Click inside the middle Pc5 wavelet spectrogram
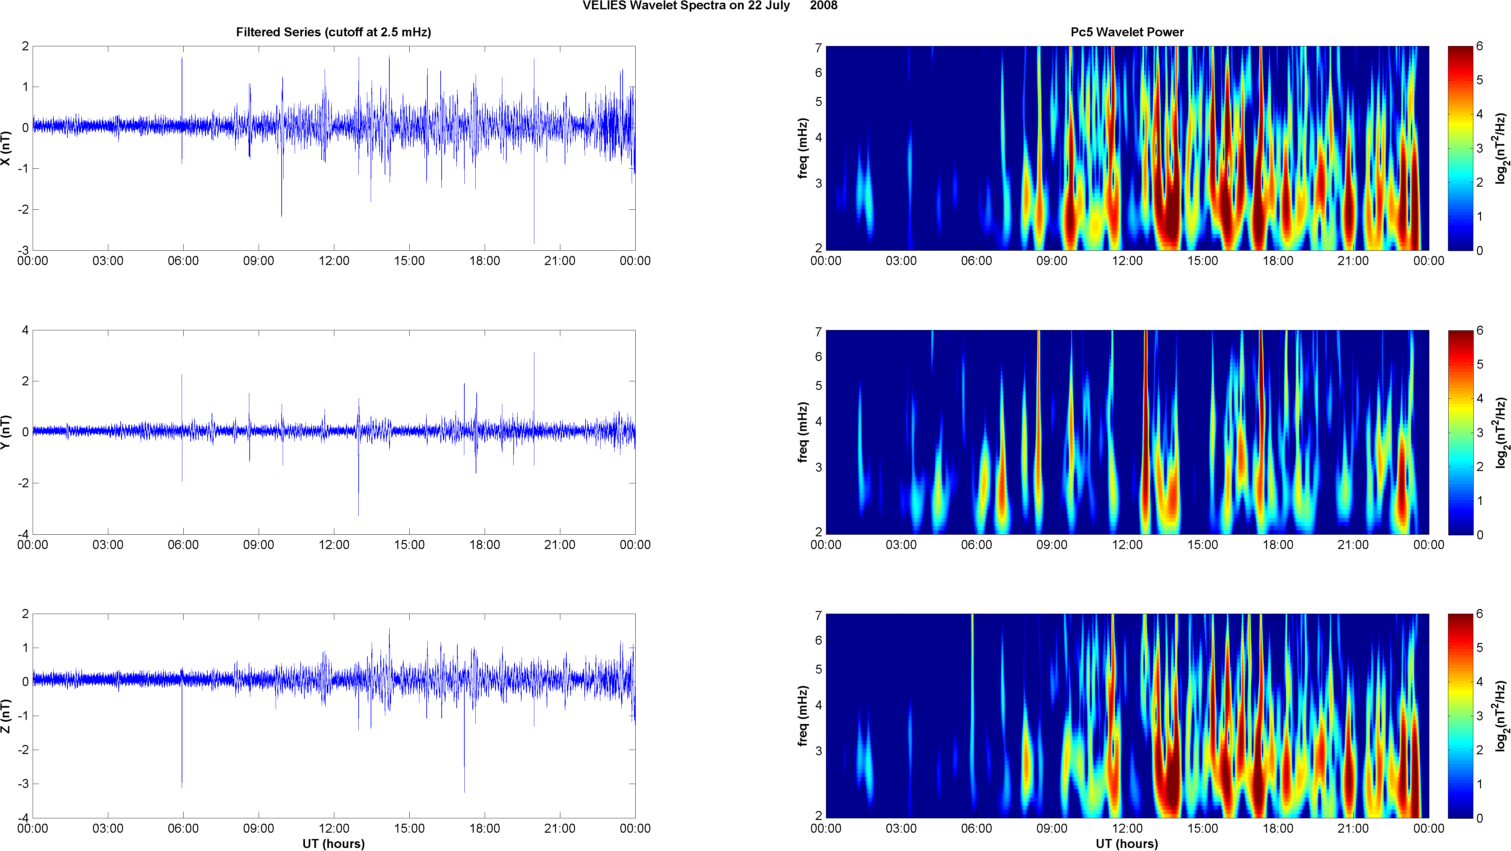The height and width of the screenshot is (851, 1511). [x=1127, y=432]
